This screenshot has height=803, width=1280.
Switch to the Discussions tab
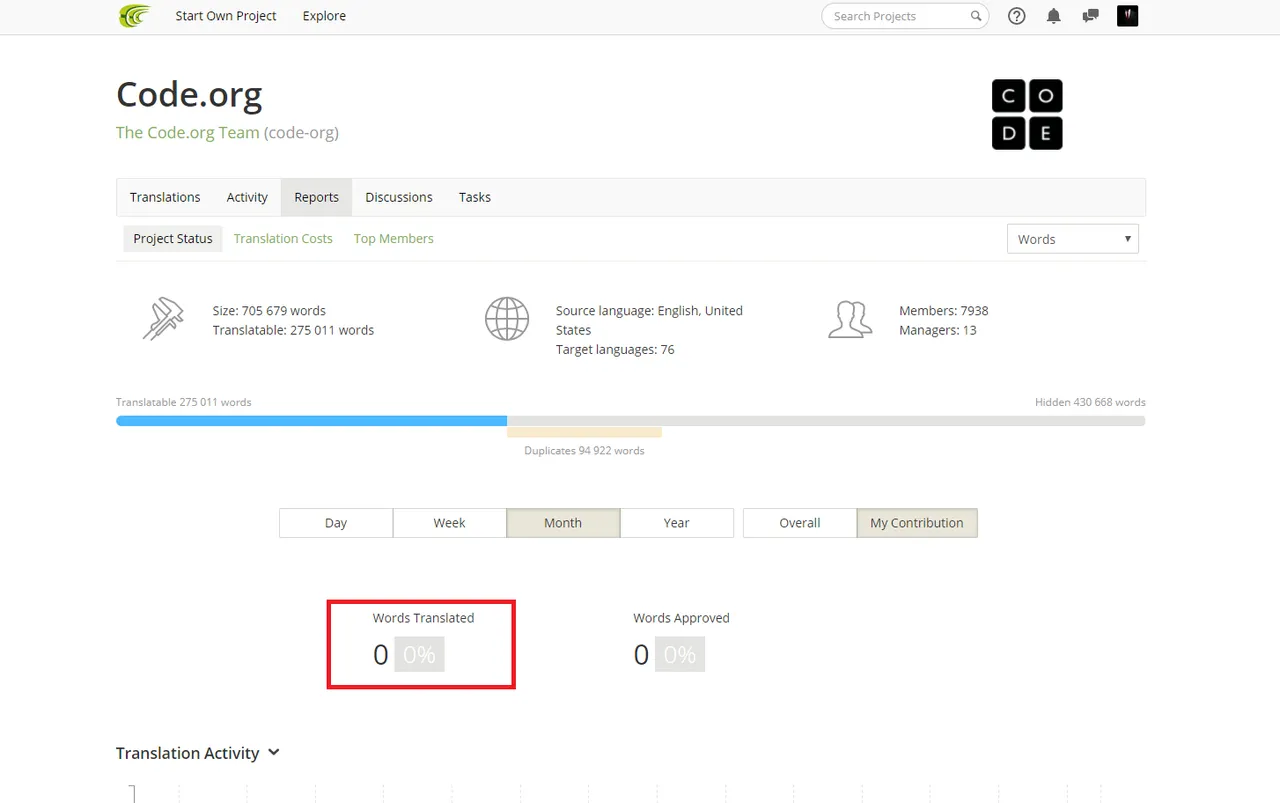399,197
